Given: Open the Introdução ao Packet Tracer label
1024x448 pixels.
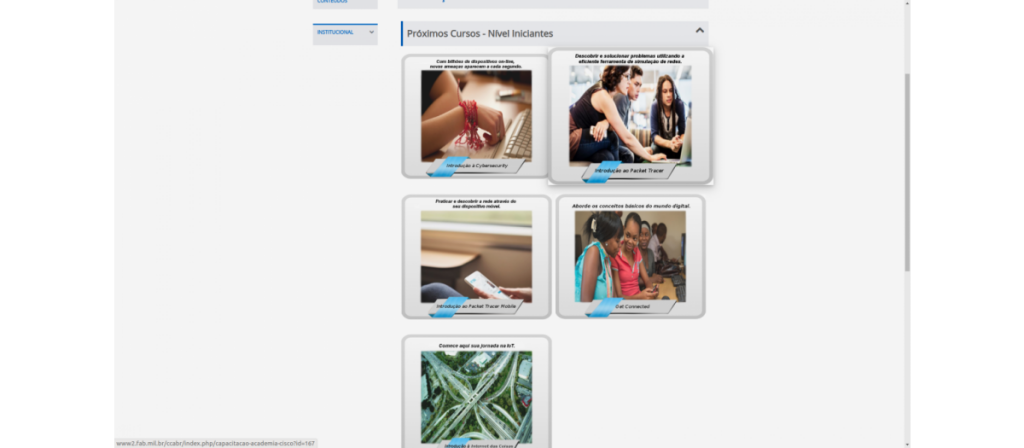Looking at the screenshot, I should (629, 170).
